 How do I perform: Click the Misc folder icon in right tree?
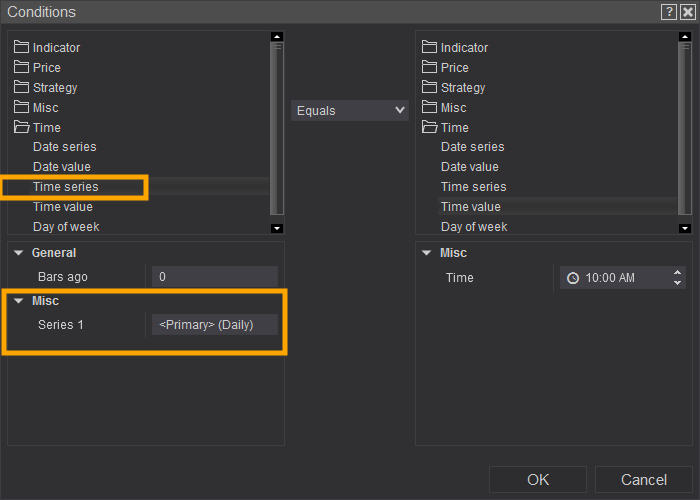(x=430, y=107)
